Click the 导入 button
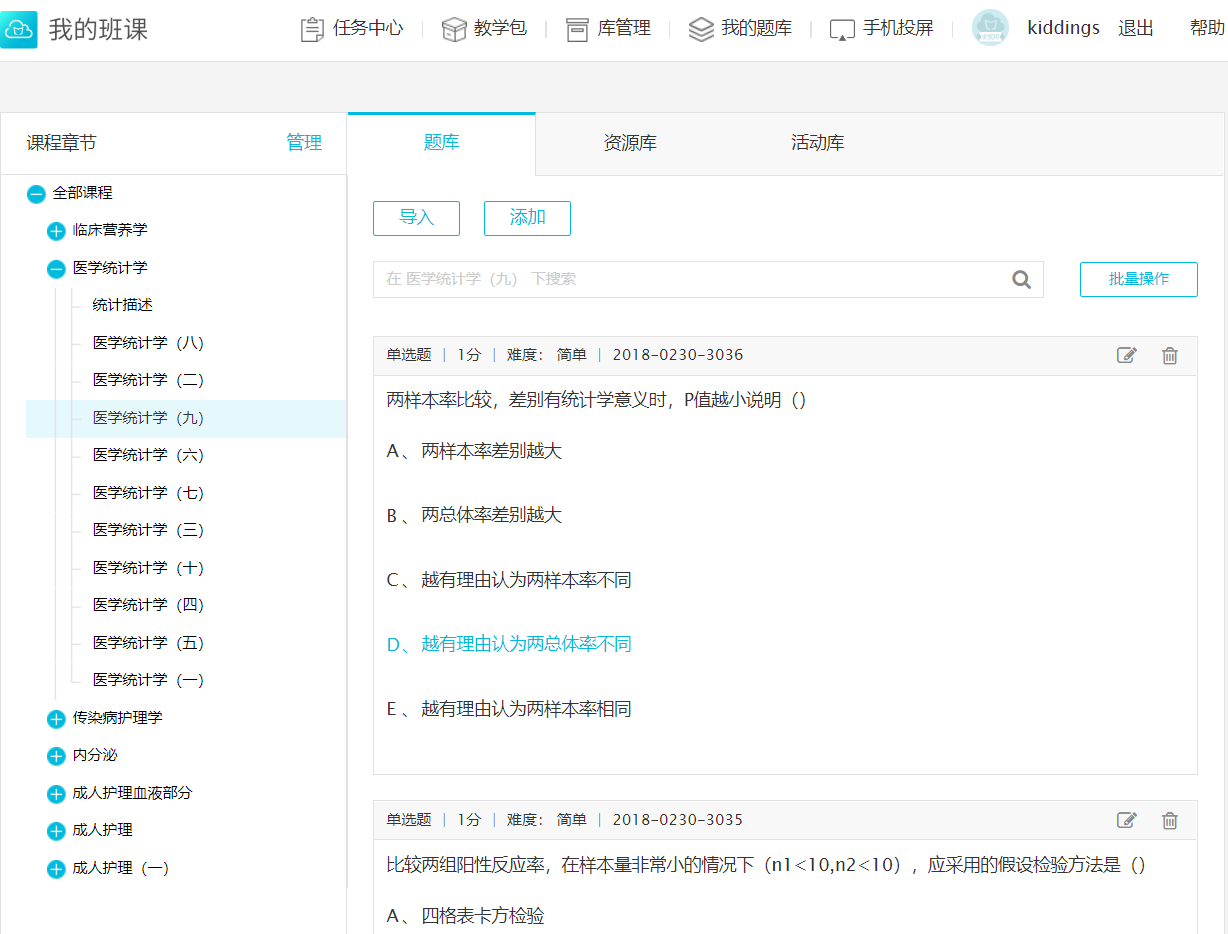Viewport: 1228px width, 934px height. 416,218
